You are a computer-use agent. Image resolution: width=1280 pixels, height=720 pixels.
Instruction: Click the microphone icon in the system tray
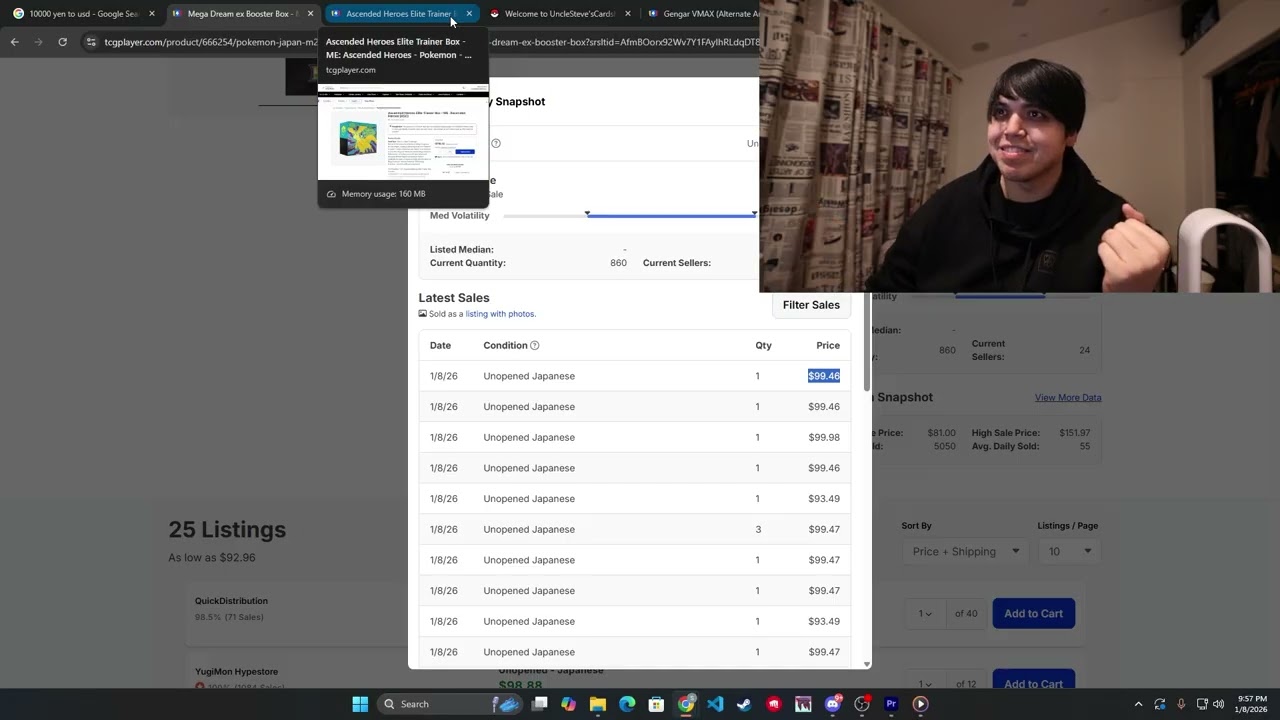click(x=1181, y=704)
